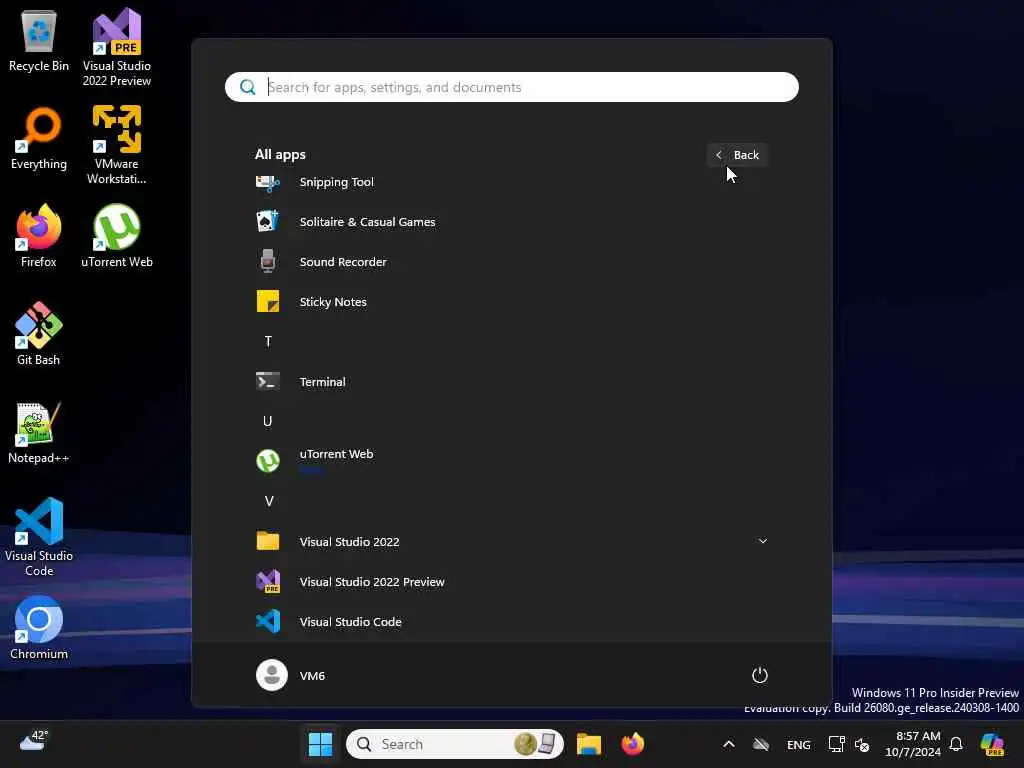
Task: Select VMware Workstation desktop shortcut
Action: pyautogui.click(x=117, y=145)
